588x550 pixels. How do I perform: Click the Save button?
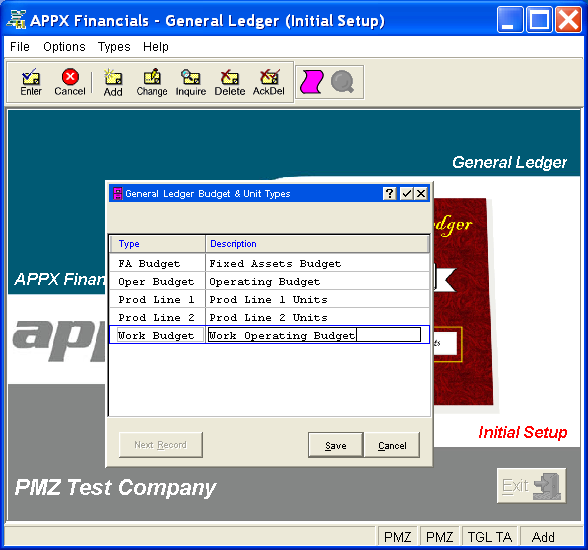coord(336,445)
